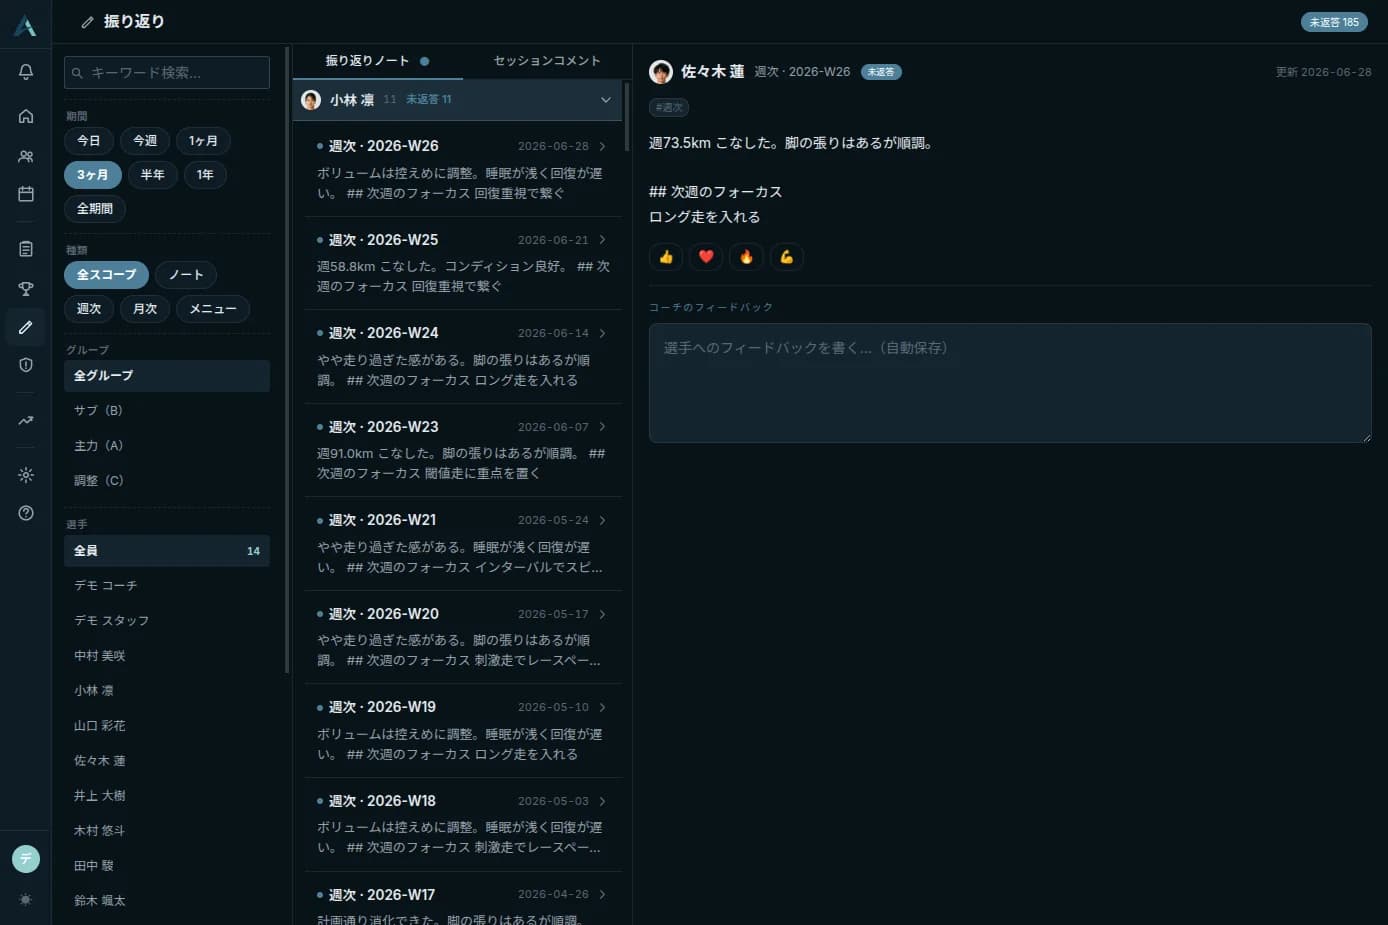1388x925 pixels.
Task: Click the 未返答 185 badge
Action: tap(1334, 22)
